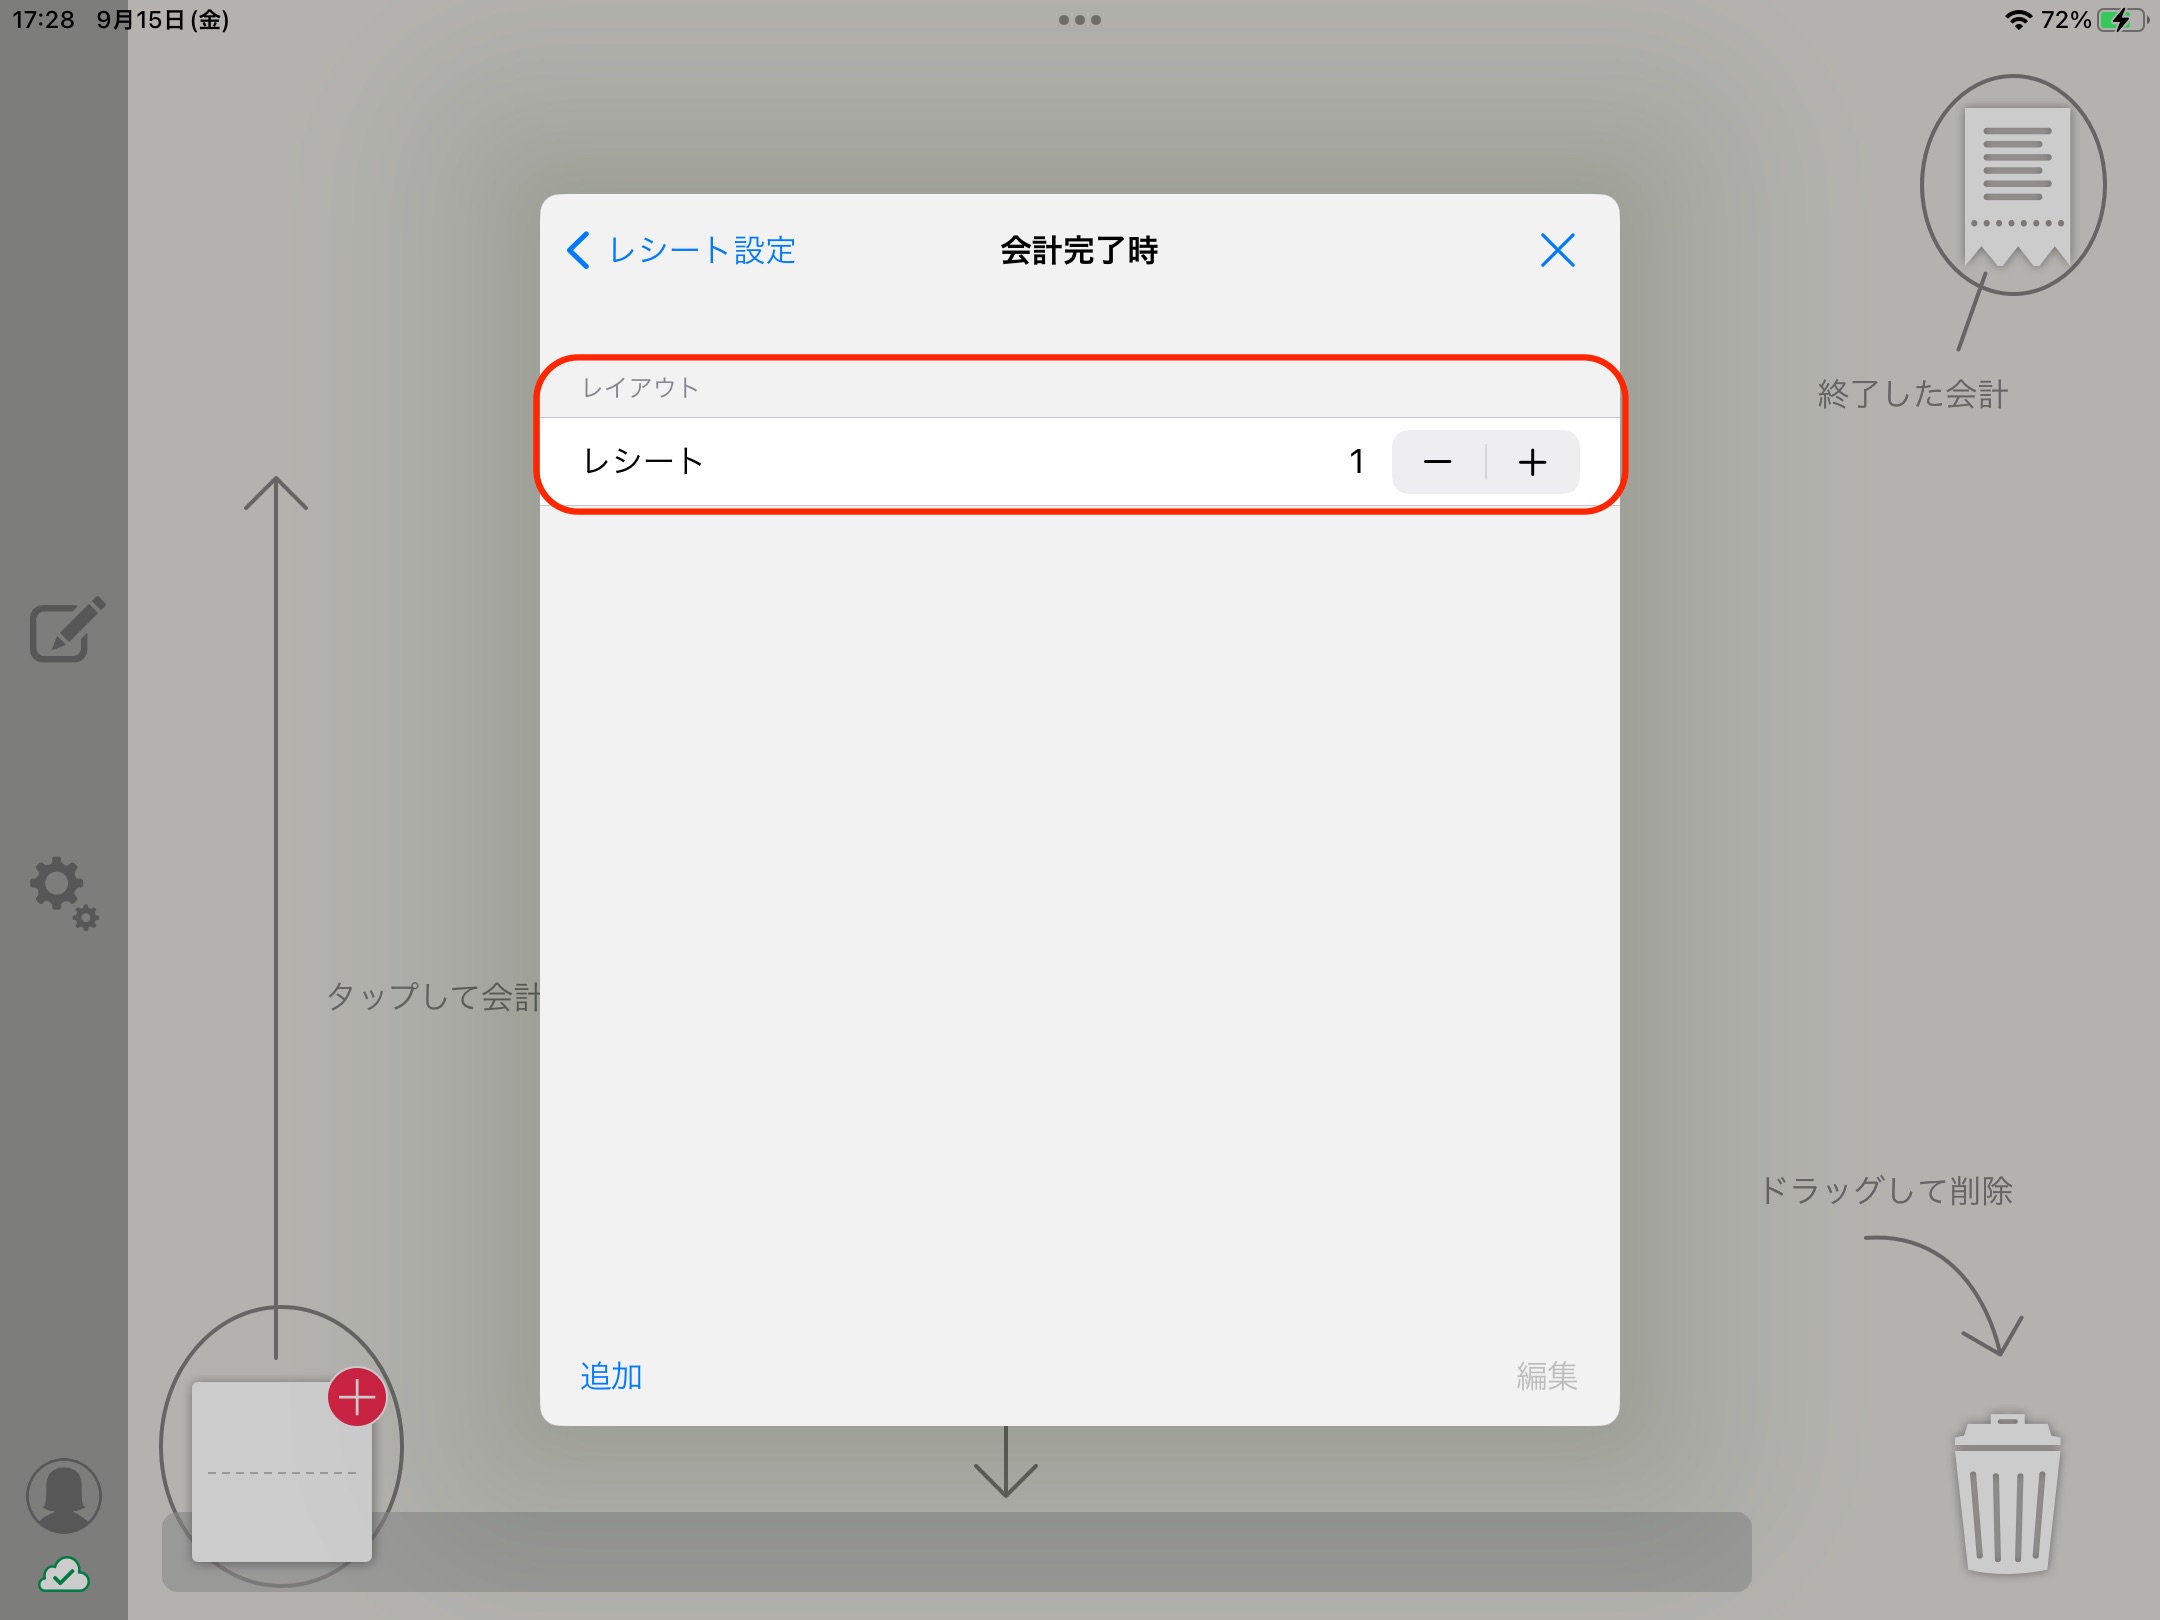Screen dimensions: 2160x1620
Task: Close the 会計完了時 dialog
Action: [1557, 250]
